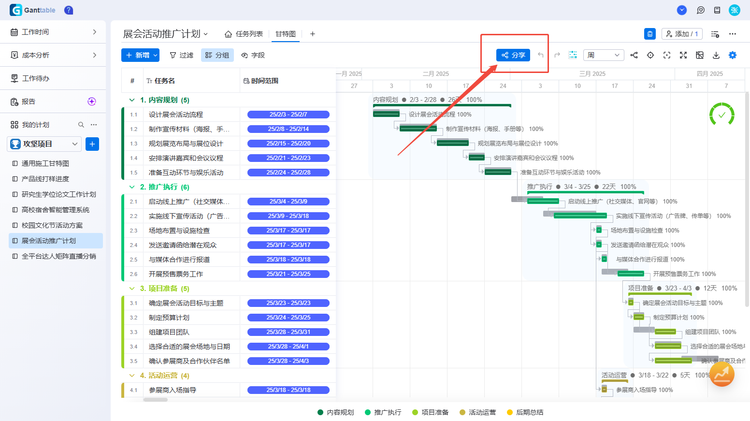Viewport: 750px width, 421px height.
Task: Click date range 25/2/8 - 25/2/14
Action: click(288, 129)
